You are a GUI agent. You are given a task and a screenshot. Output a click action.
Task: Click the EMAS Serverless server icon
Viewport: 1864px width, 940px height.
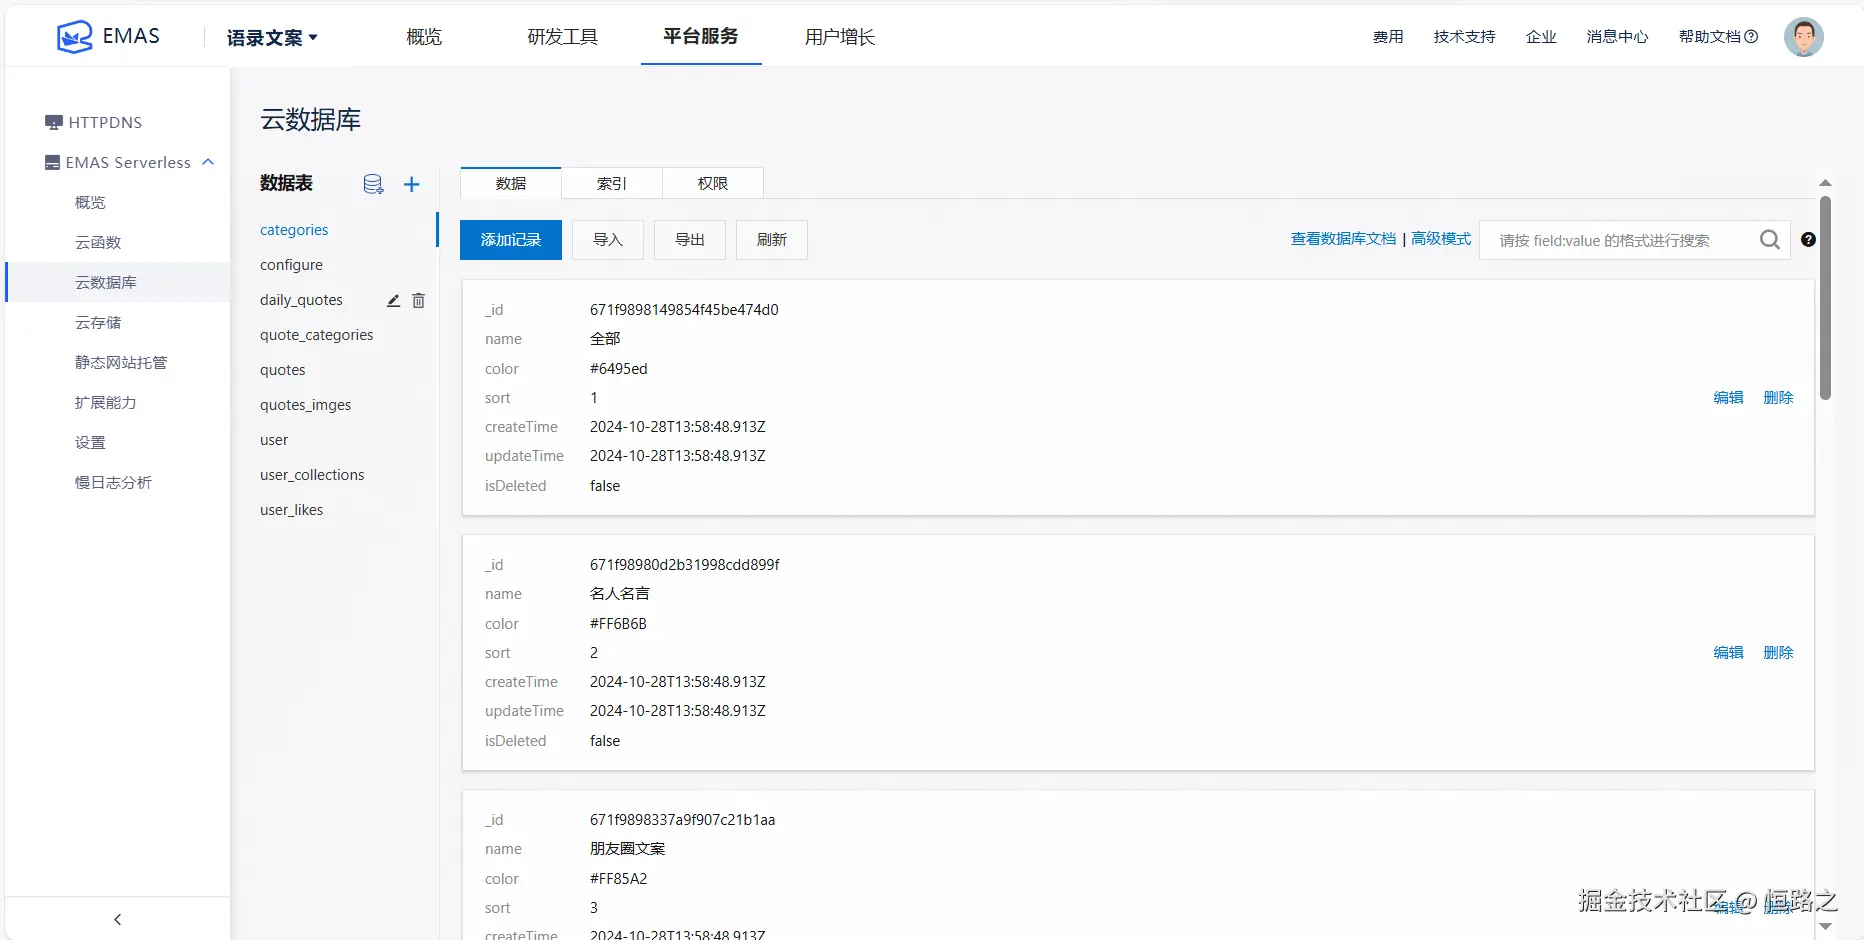point(52,163)
